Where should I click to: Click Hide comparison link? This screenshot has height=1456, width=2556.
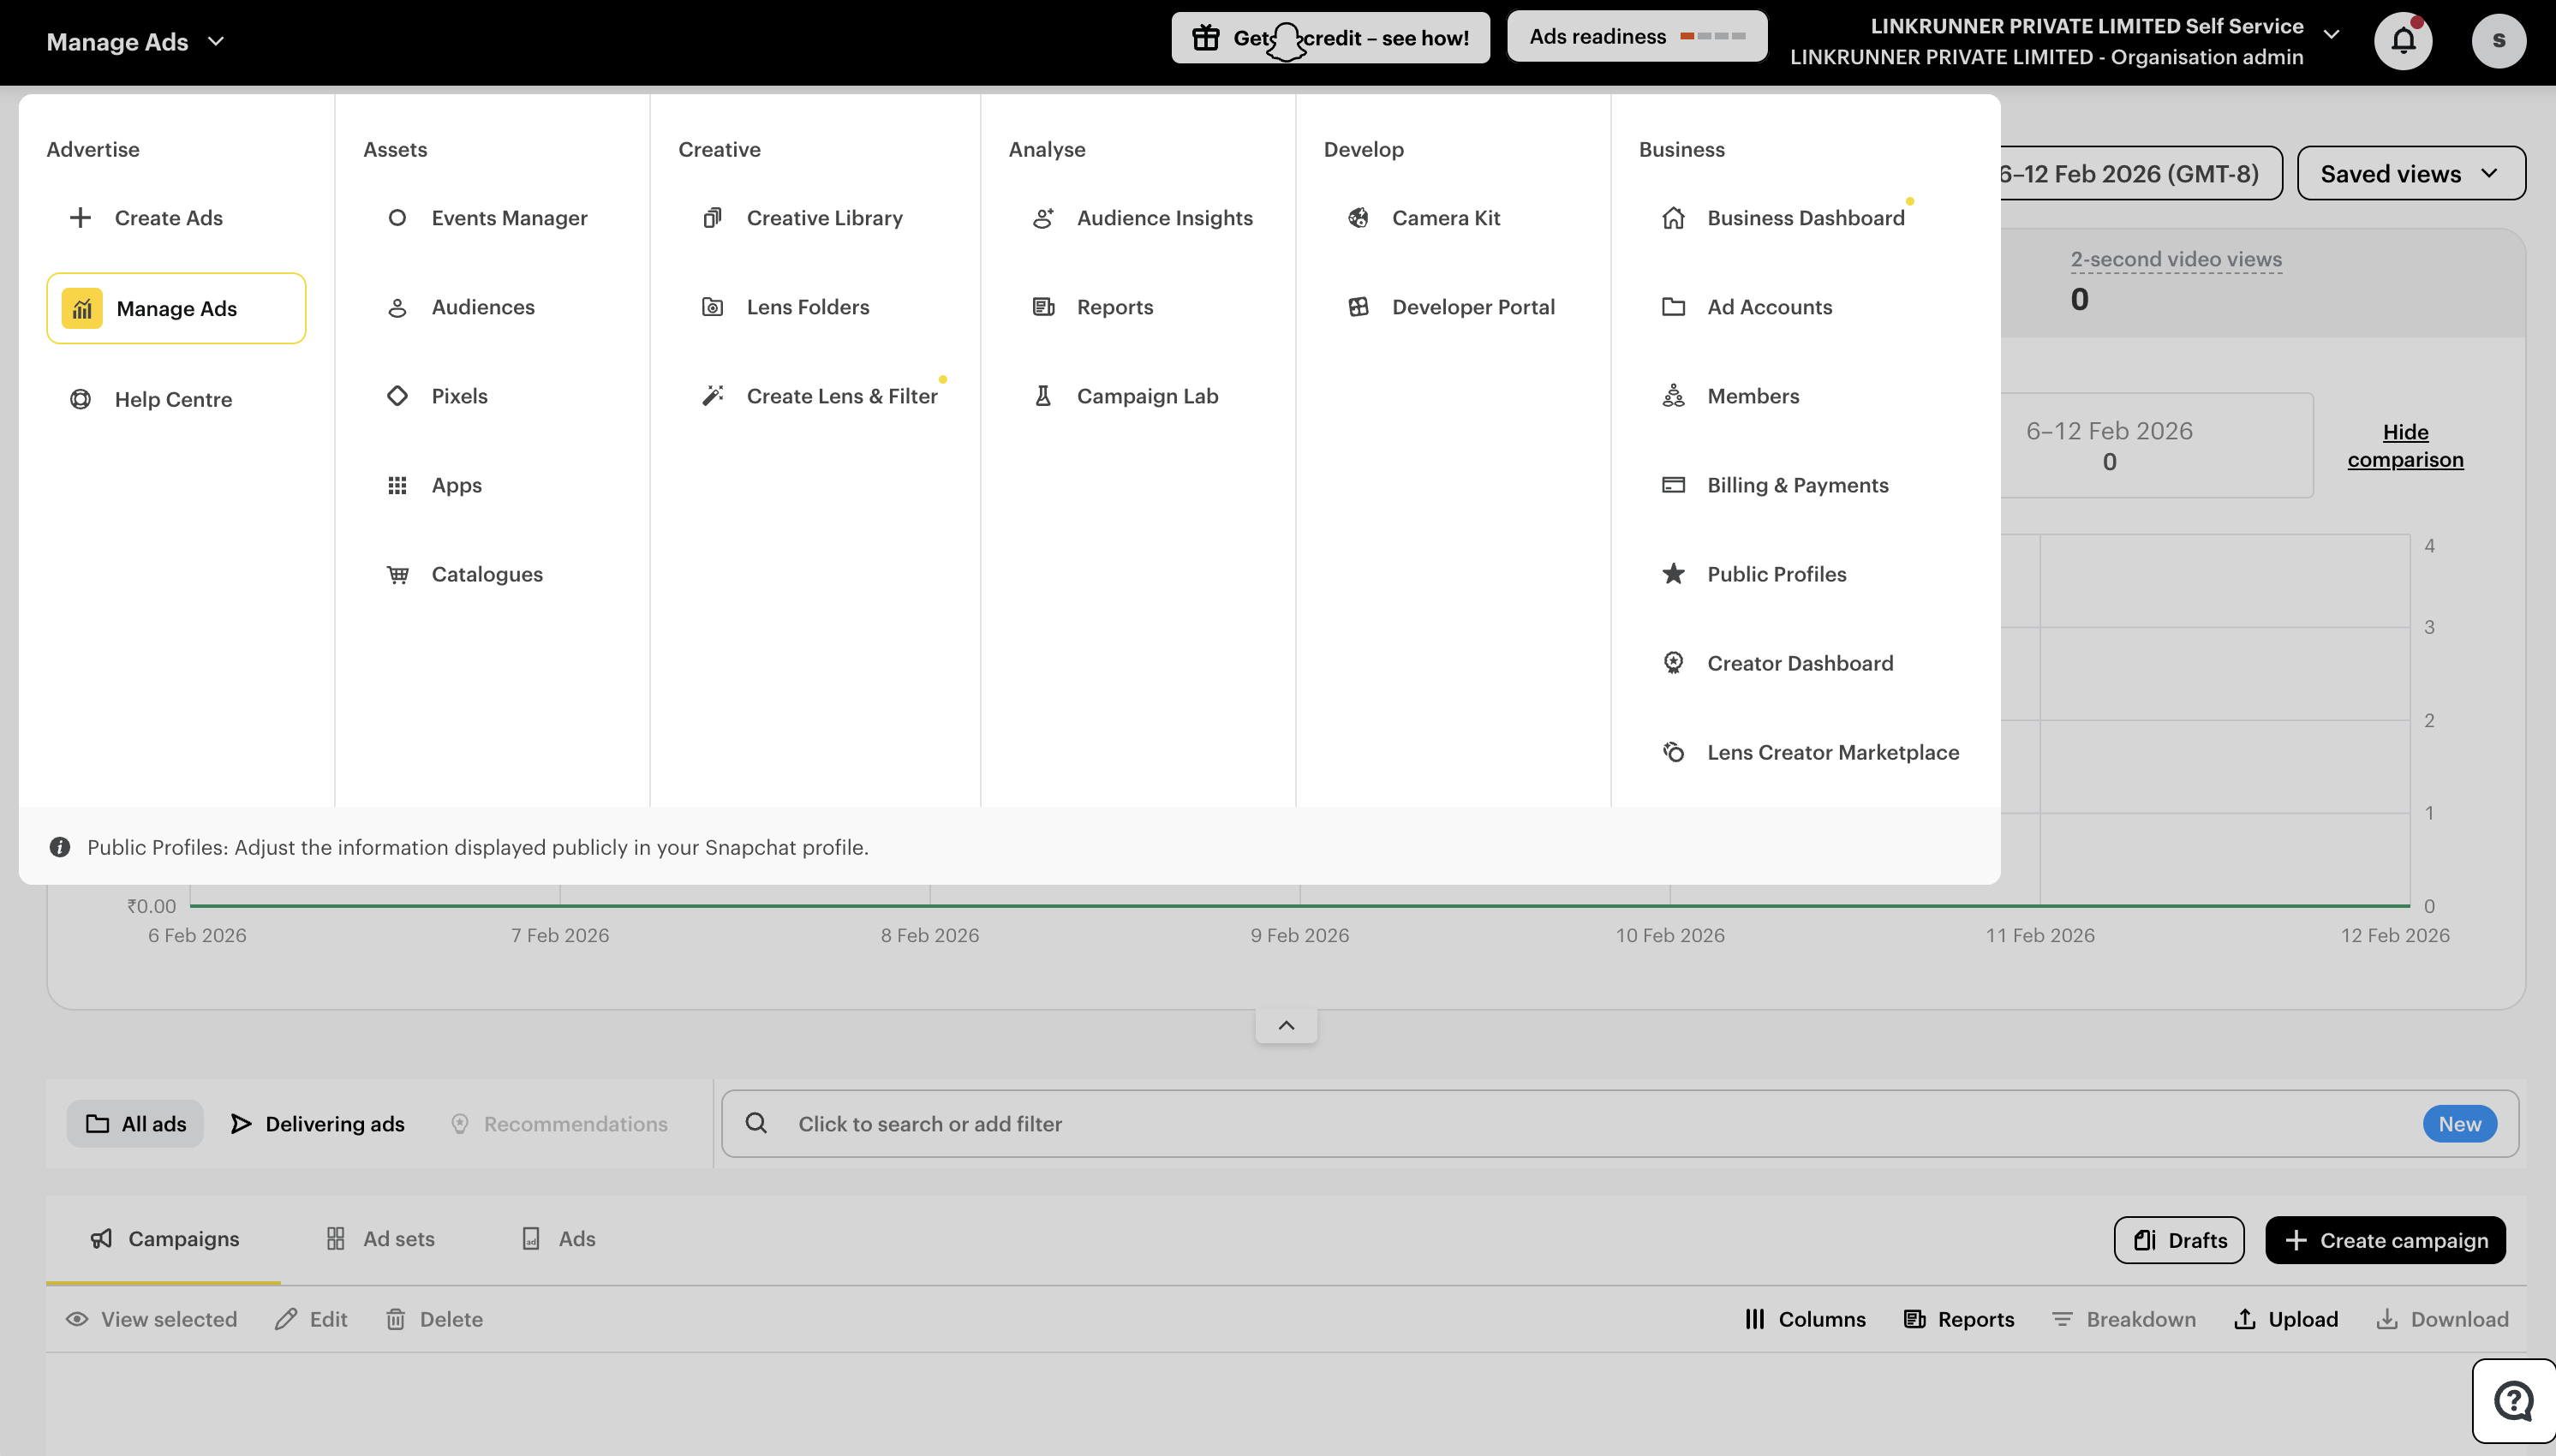pos(2405,445)
